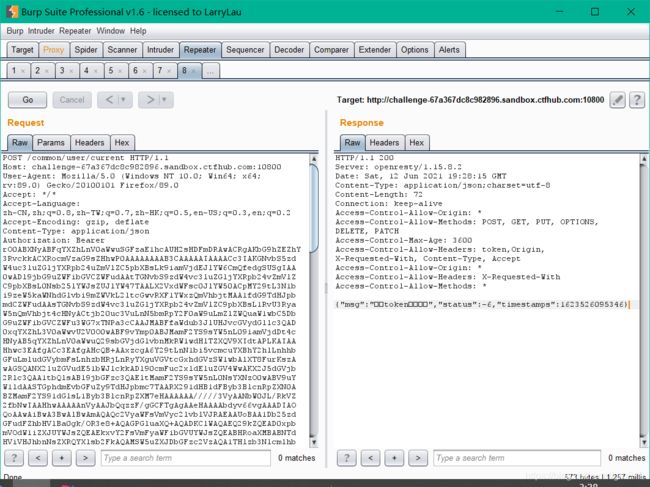Click 'POST /common/user/current HTTP/1.1' line
650x487 pixels.
click(x=85, y=158)
